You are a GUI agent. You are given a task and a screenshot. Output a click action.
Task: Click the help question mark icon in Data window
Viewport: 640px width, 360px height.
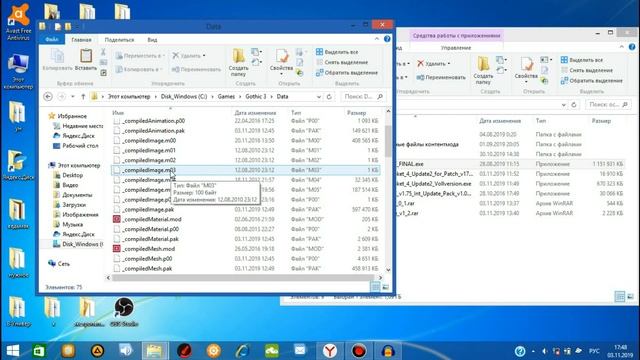[x=387, y=39]
